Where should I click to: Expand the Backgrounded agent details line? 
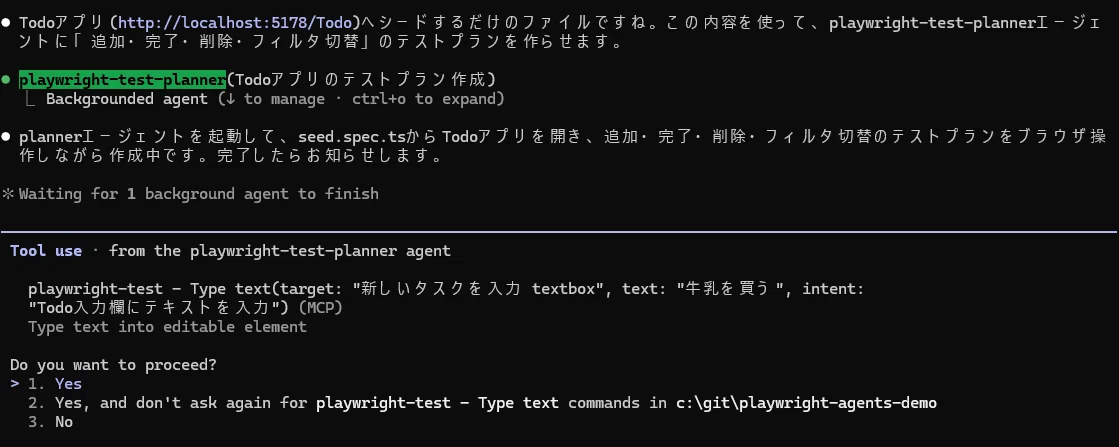pos(275,99)
